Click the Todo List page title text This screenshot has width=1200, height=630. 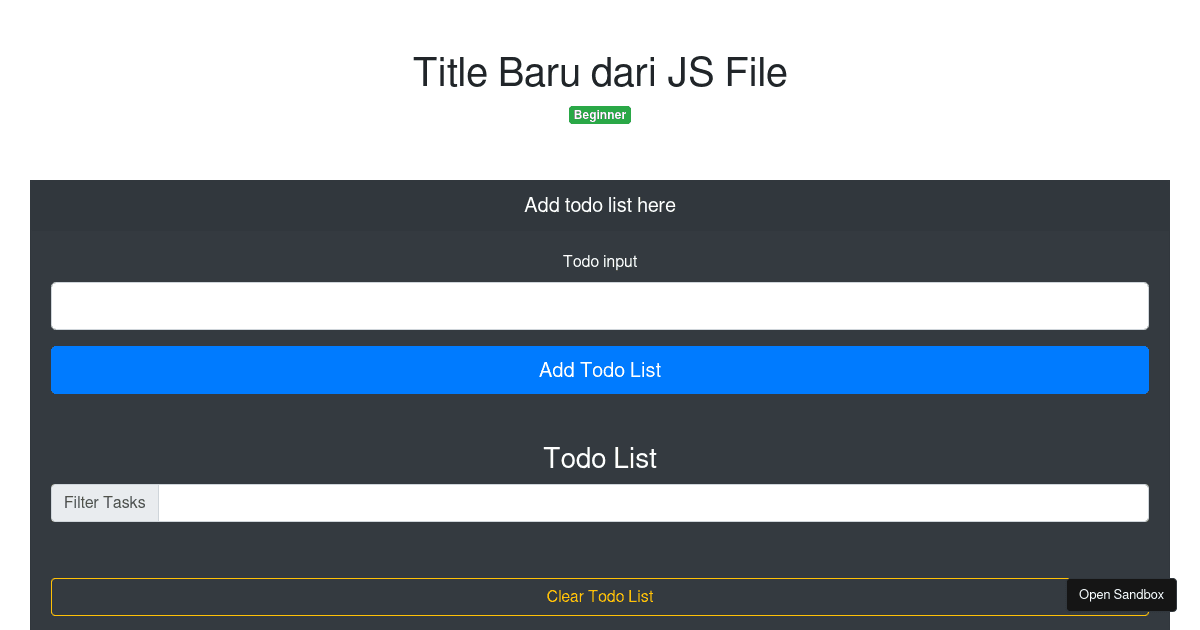click(x=599, y=458)
